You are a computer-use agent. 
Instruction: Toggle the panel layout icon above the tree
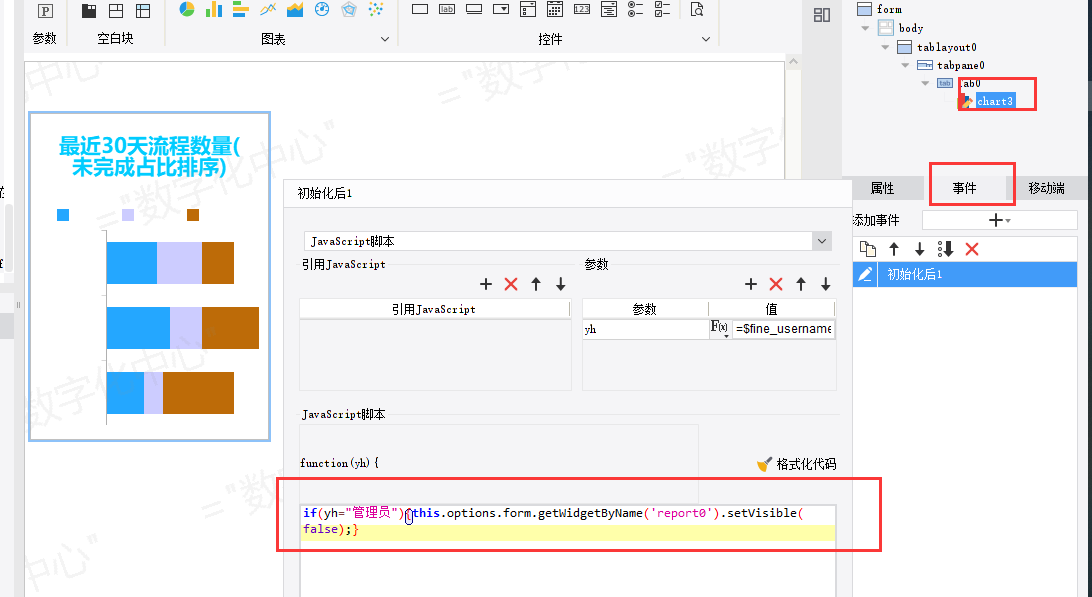822,15
